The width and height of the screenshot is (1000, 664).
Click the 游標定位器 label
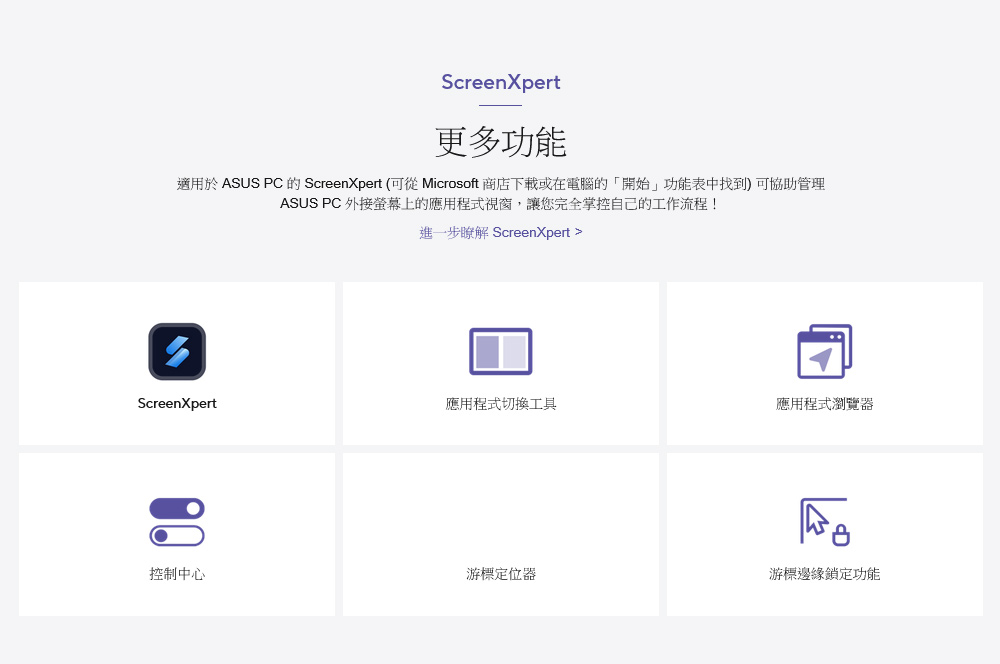[501, 574]
